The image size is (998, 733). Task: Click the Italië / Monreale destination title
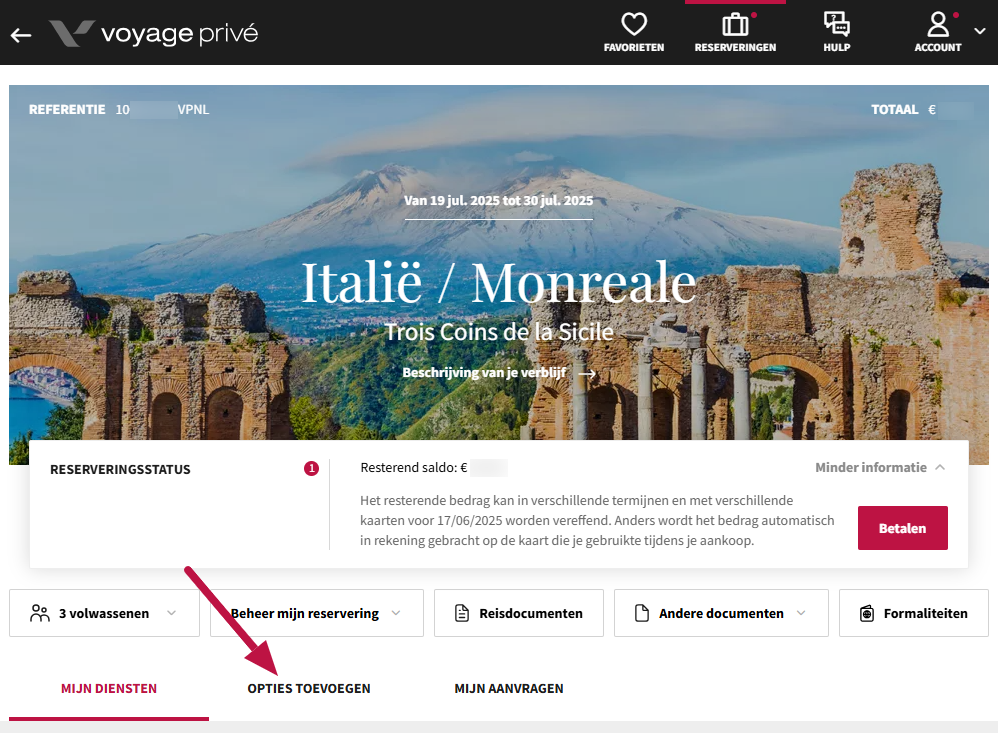click(x=498, y=283)
